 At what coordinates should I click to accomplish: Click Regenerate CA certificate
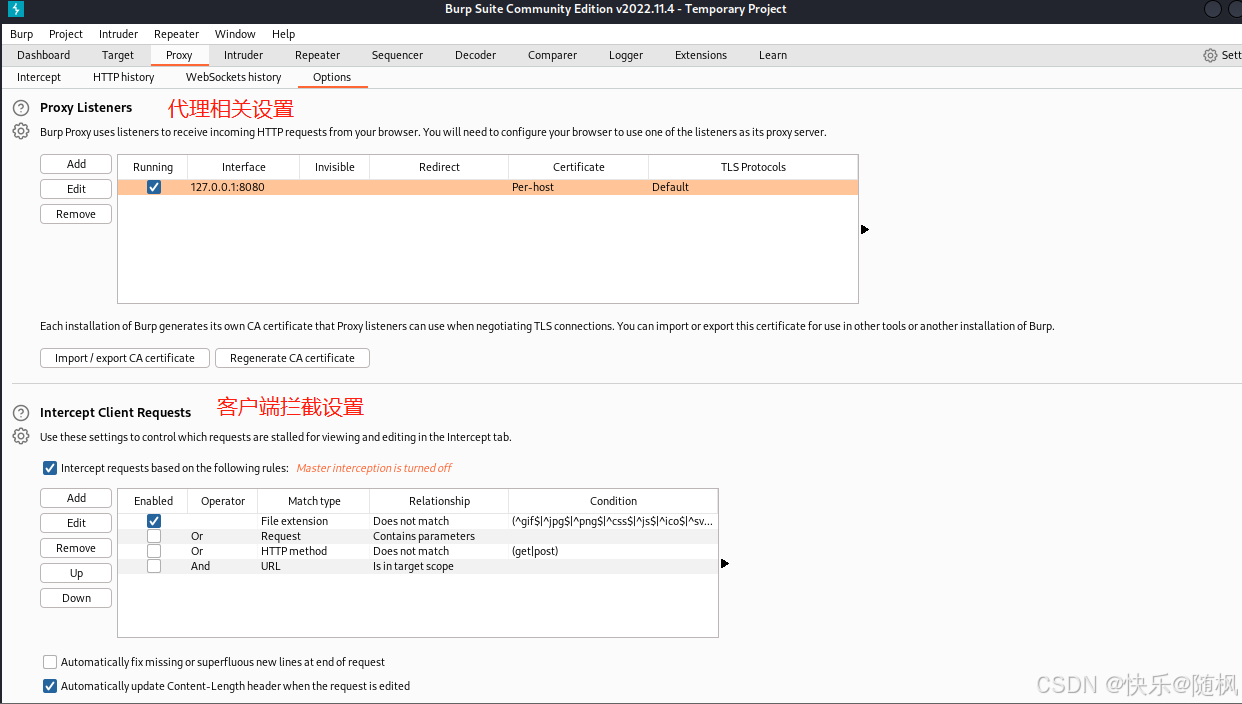(x=292, y=358)
